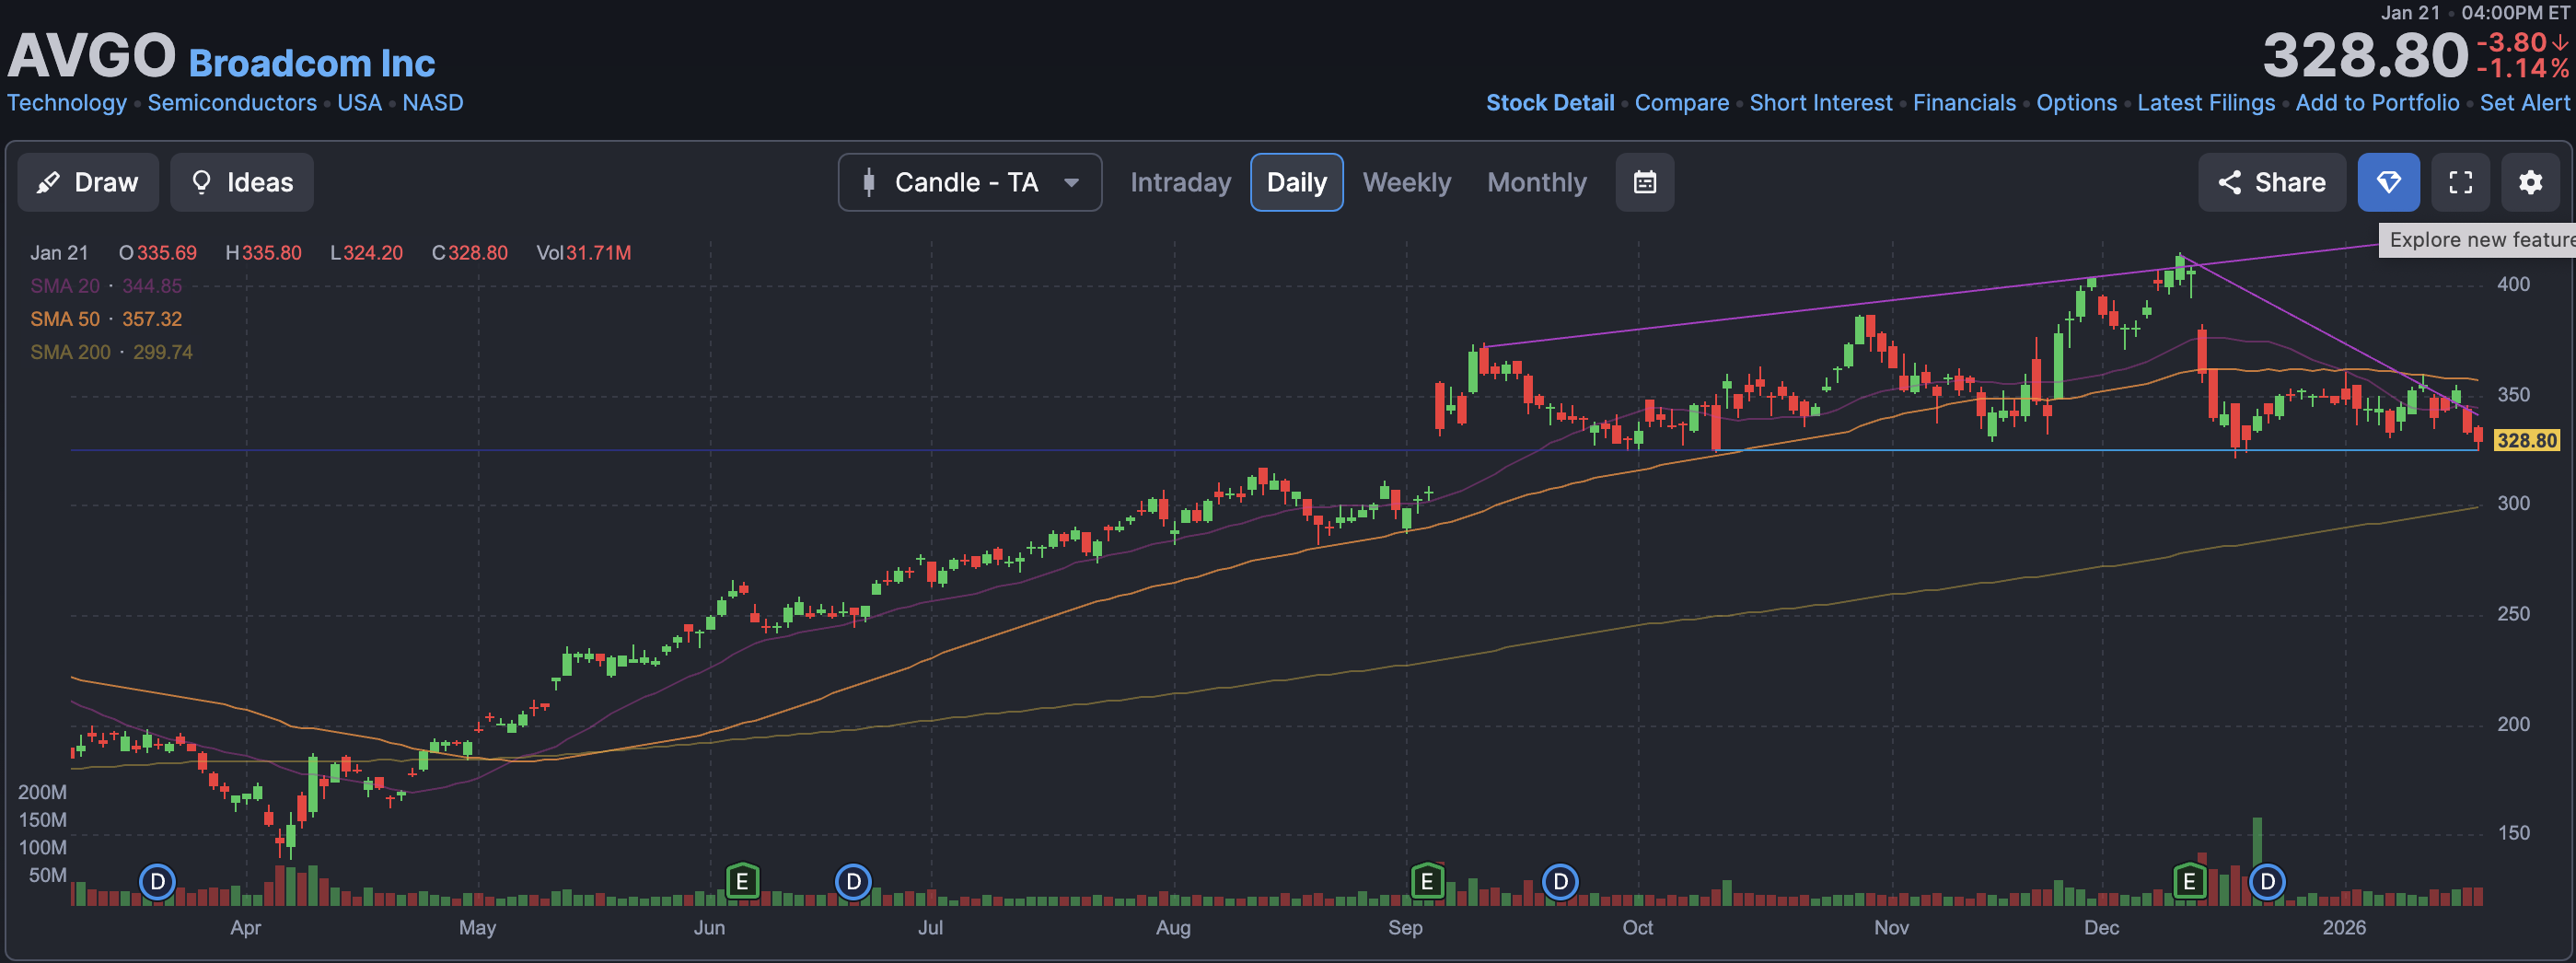Expand the Candle - TA chart type dropdown
Image resolution: width=2576 pixels, height=963 pixels.
(x=970, y=182)
